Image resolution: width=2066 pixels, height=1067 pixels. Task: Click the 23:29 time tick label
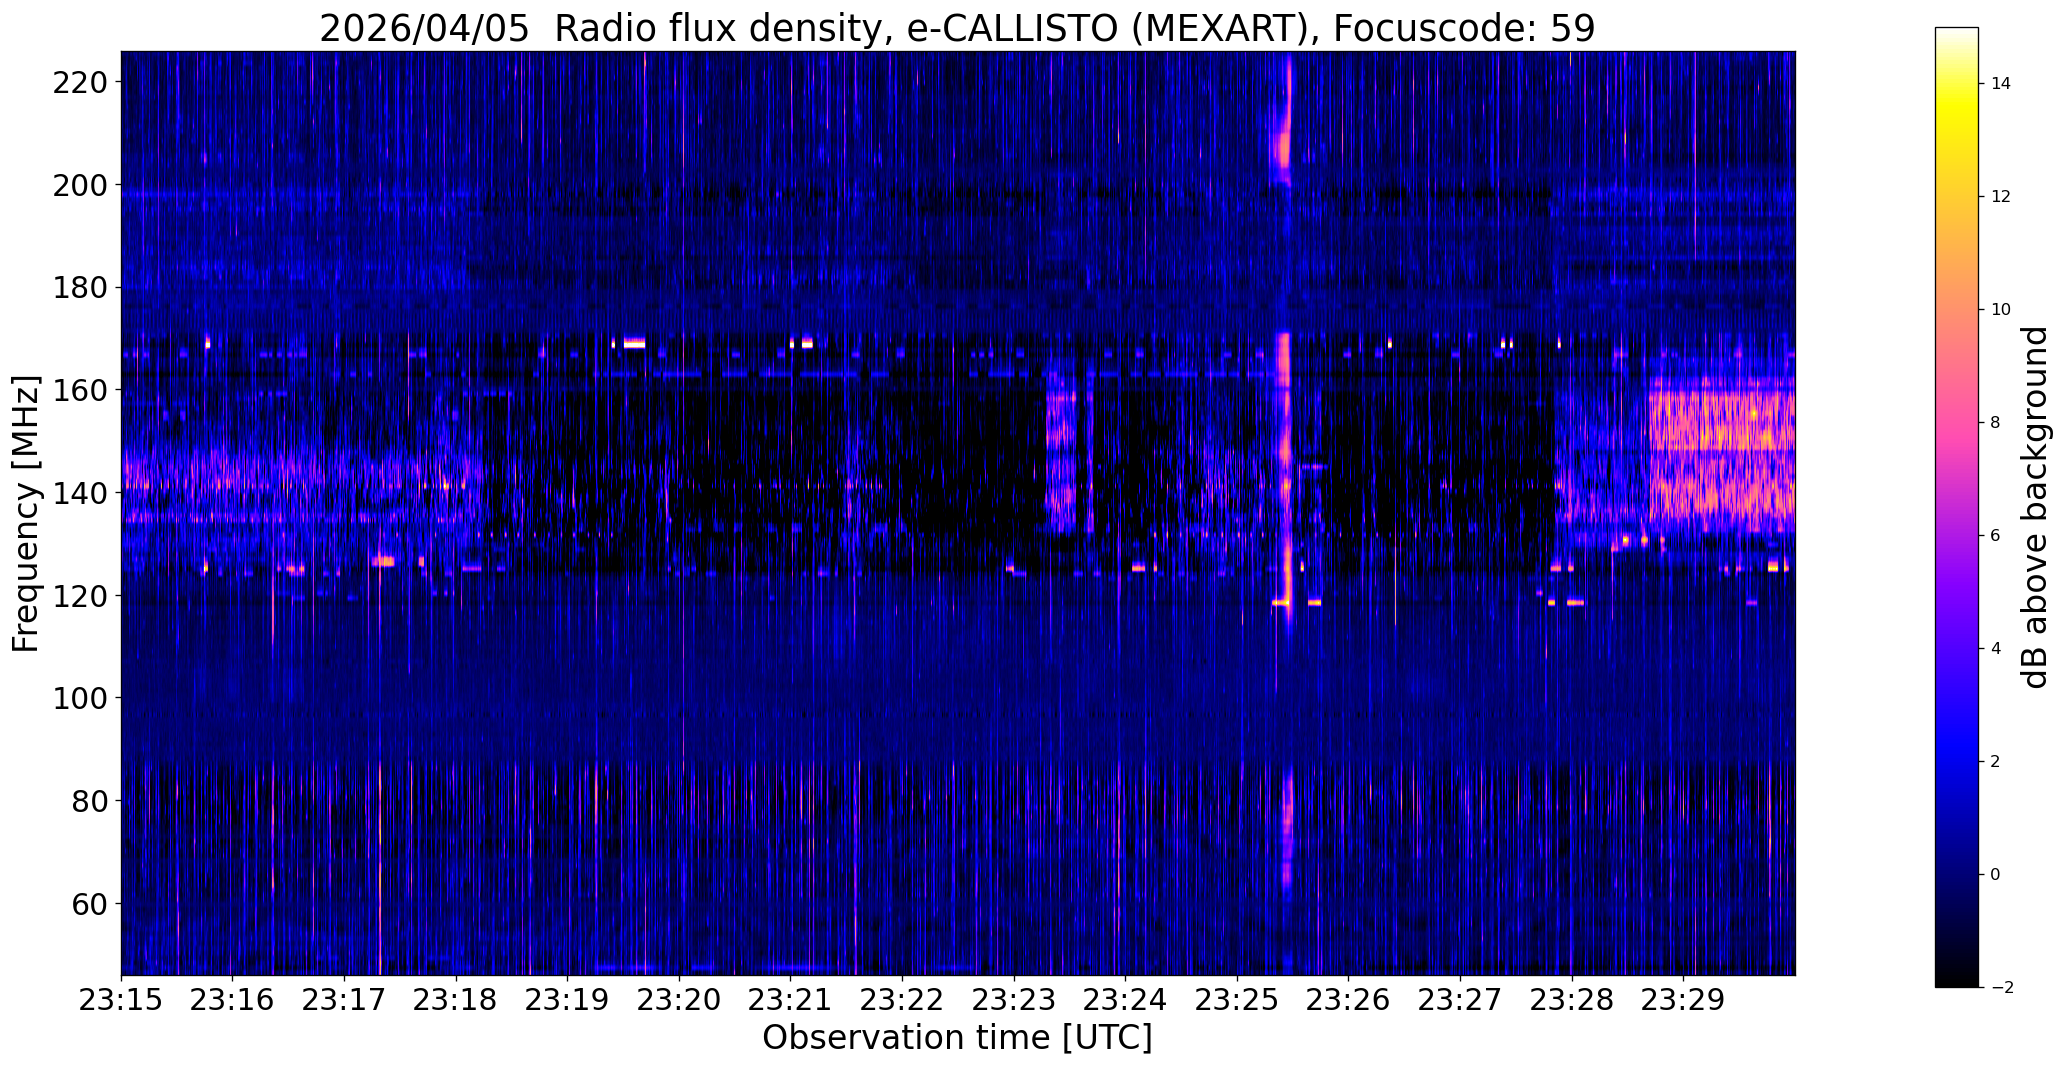(1684, 1000)
